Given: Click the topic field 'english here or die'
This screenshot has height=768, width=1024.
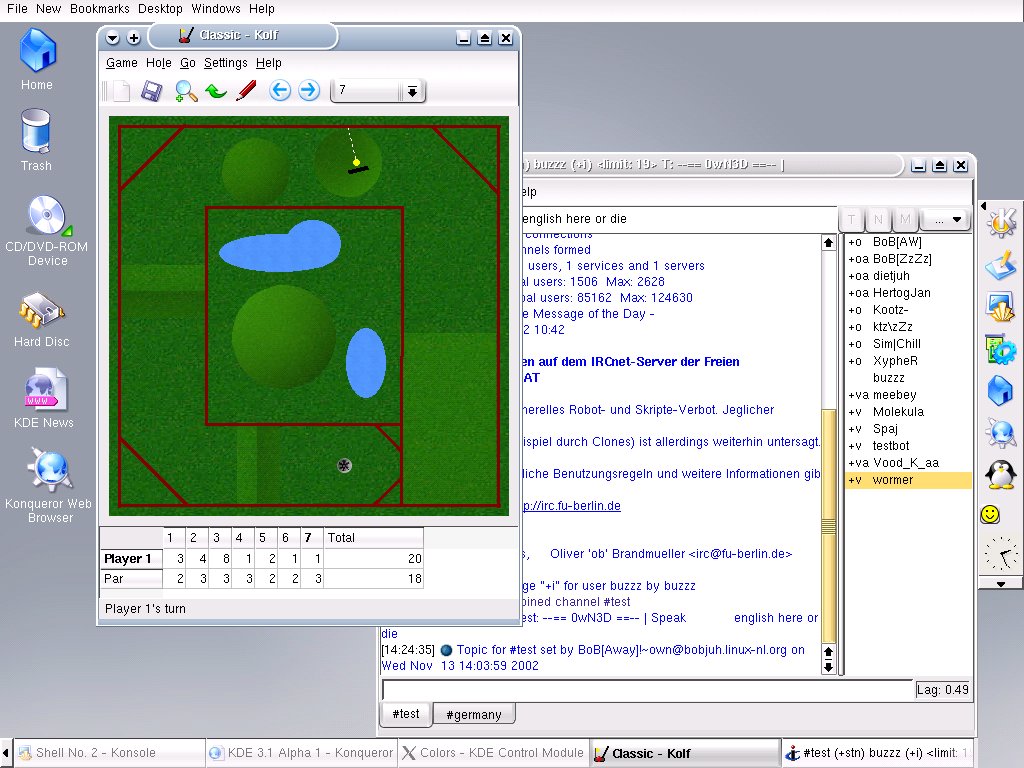Looking at the screenshot, I should pyautogui.click(x=679, y=219).
